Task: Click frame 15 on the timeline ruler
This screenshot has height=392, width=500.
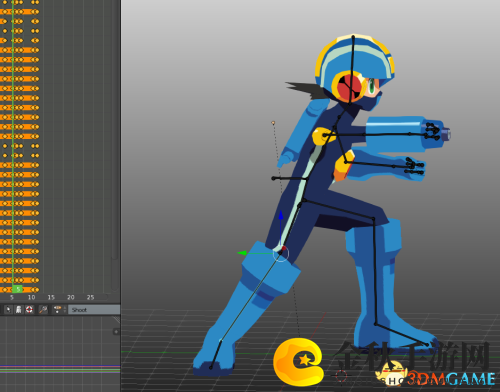Action: point(51,297)
